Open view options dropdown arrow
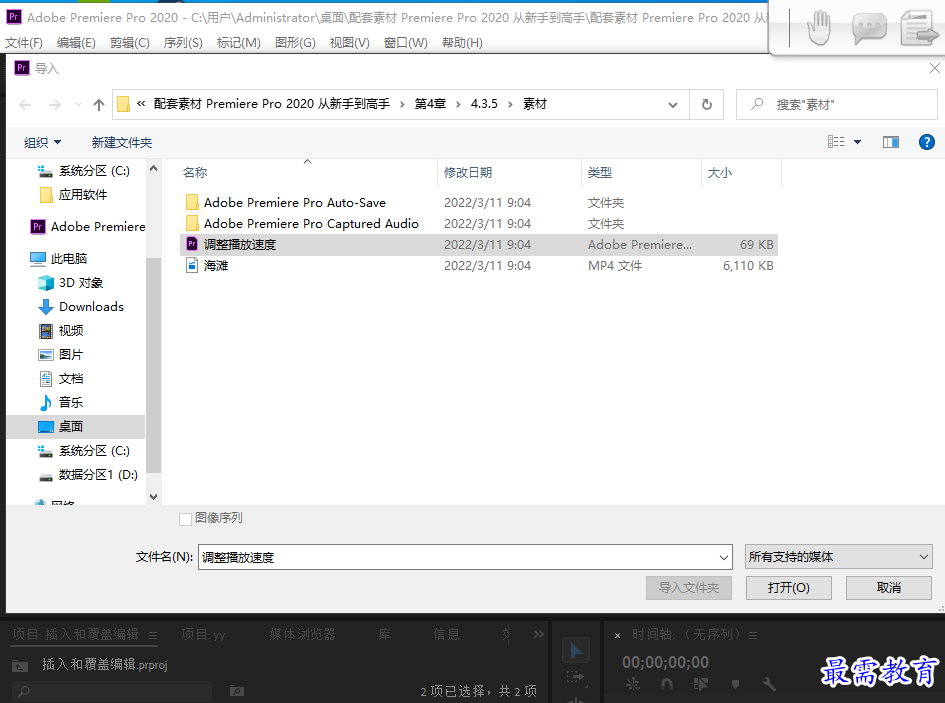 pyautogui.click(x=858, y=142)
